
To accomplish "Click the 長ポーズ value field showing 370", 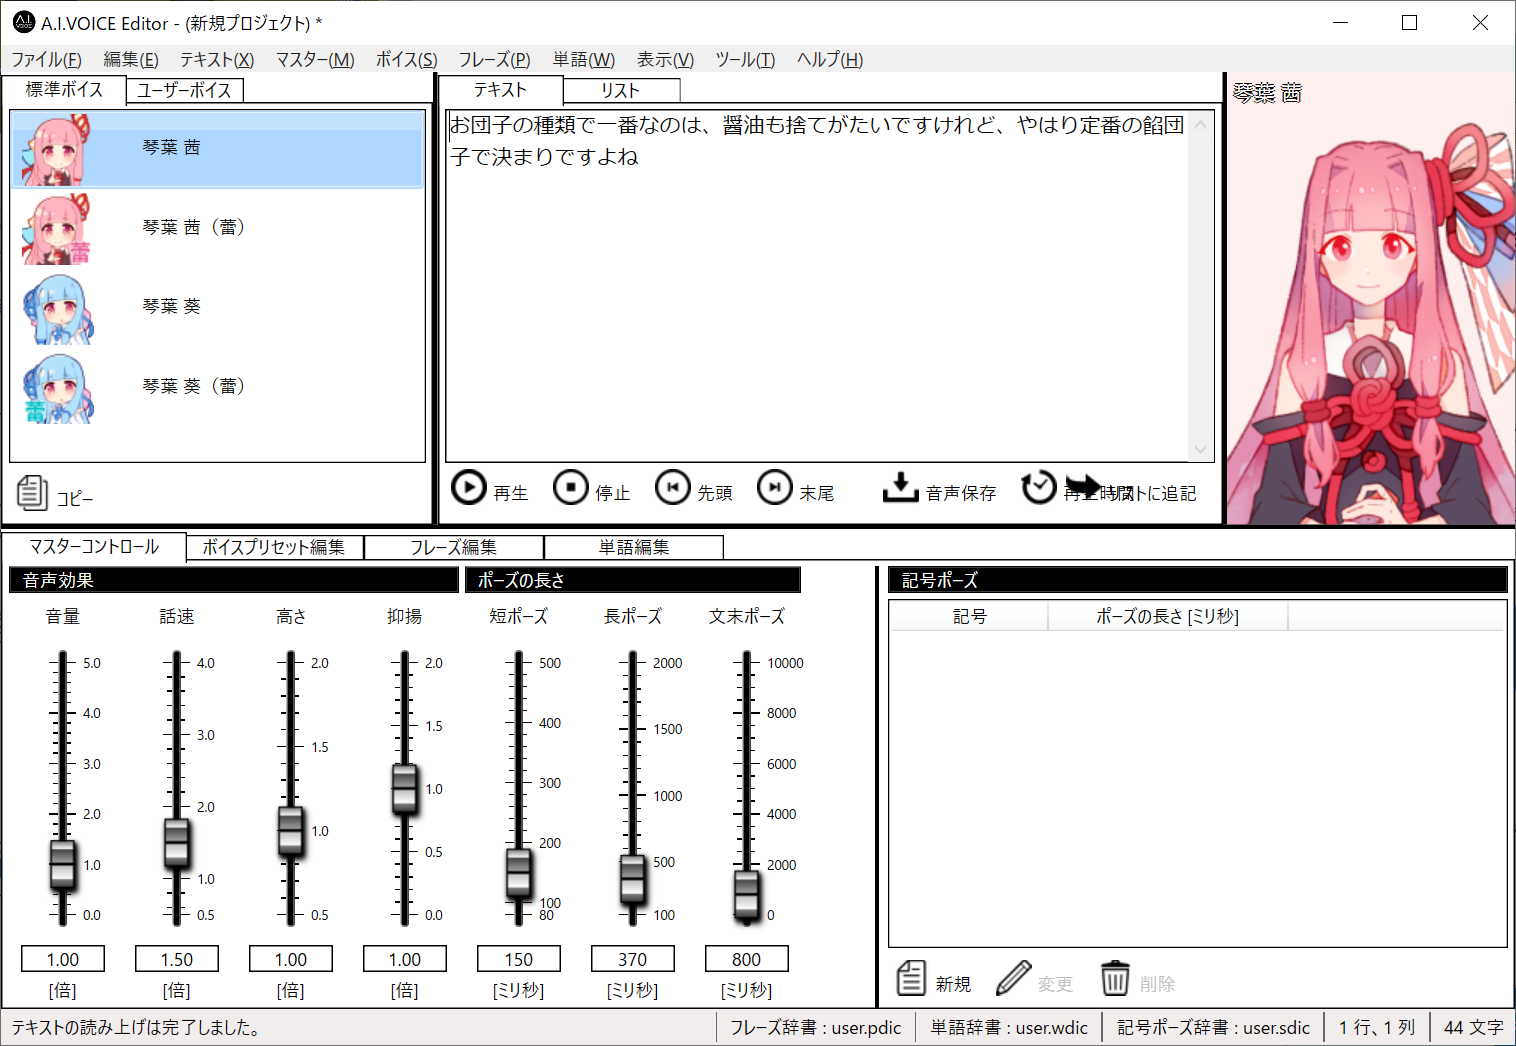I will tap(632, 959).
